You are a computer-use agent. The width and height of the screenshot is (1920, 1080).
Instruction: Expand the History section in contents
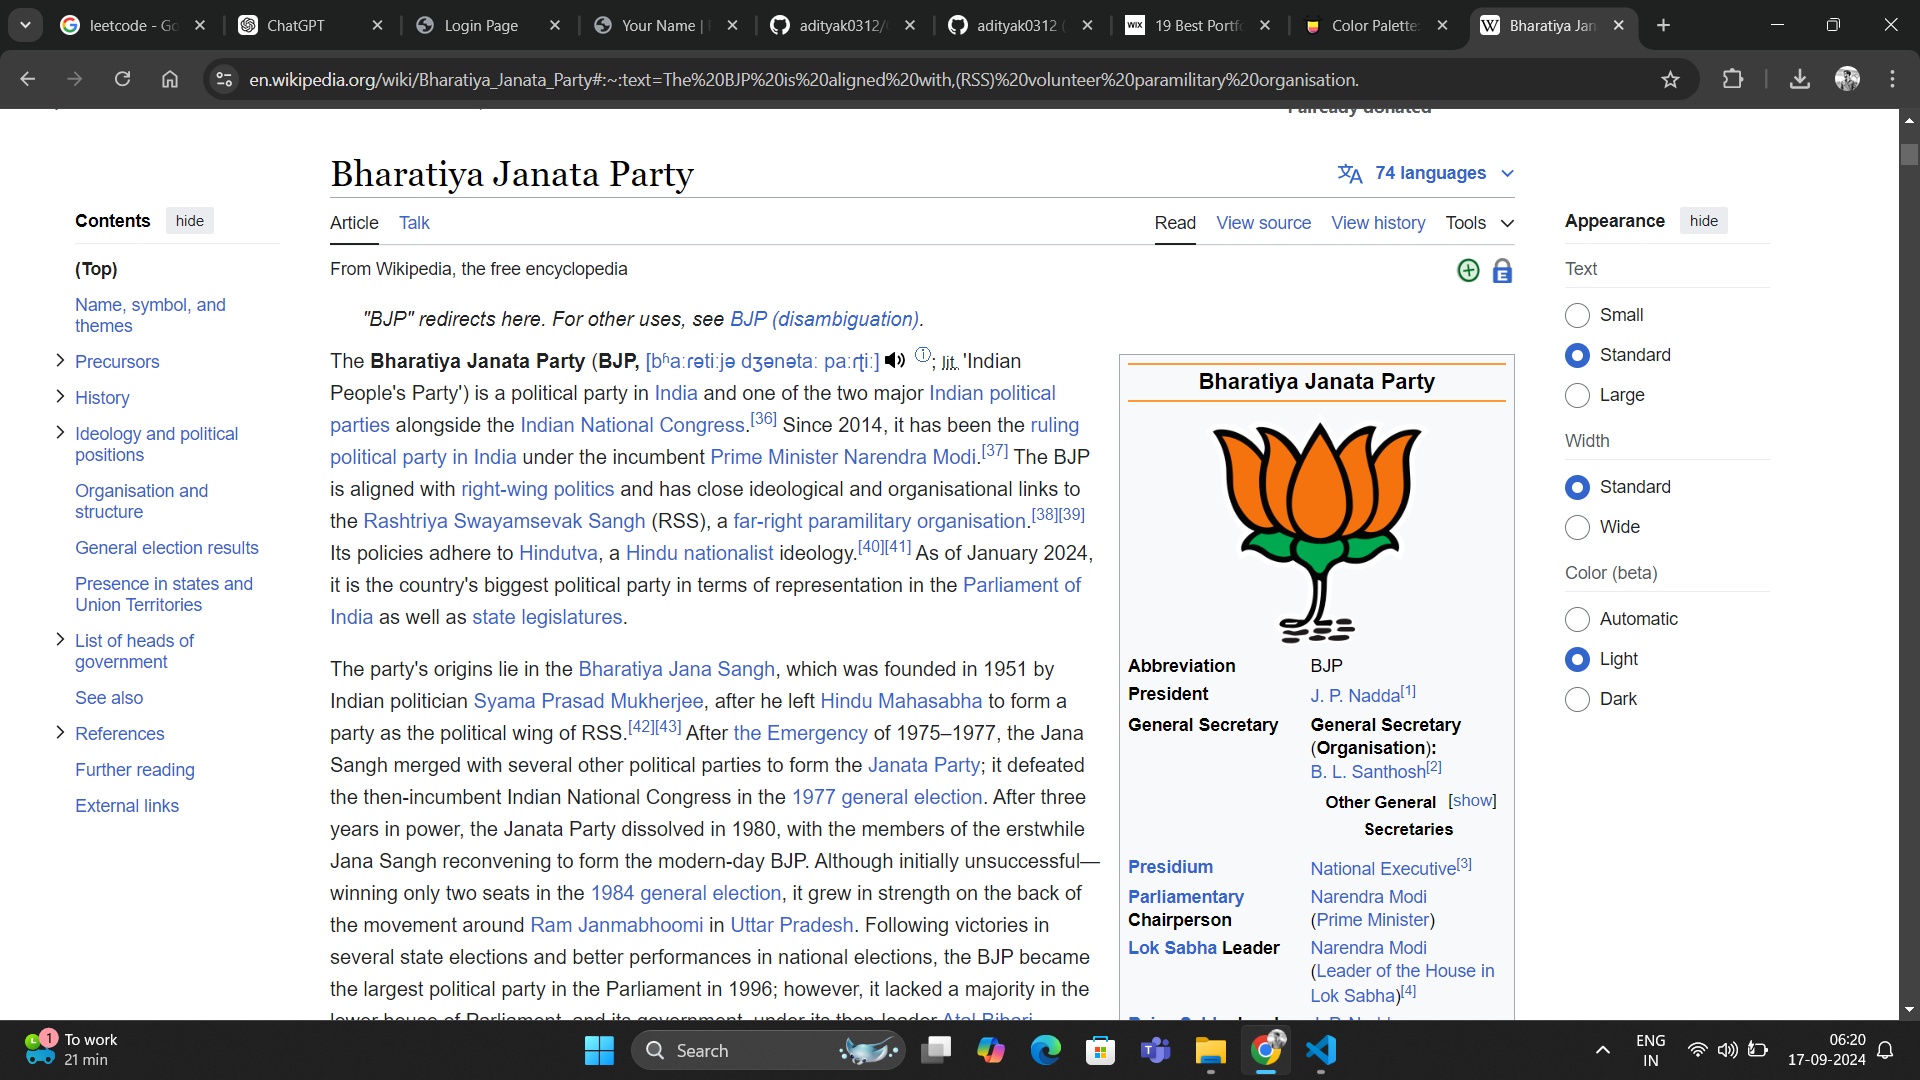click(x=60, y=396)
